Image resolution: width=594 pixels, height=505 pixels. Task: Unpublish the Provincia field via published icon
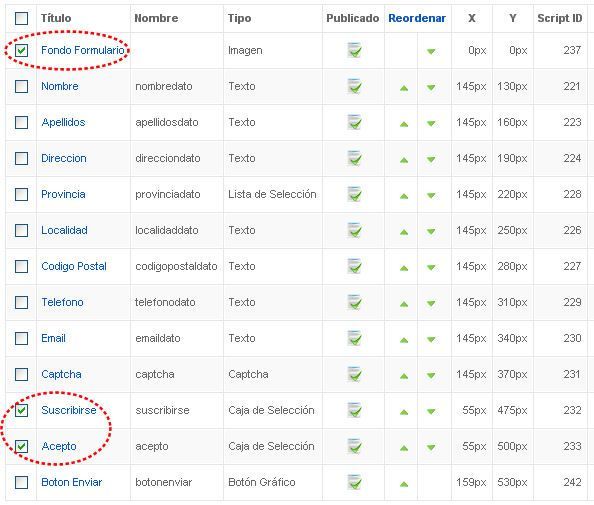(354, 194)
